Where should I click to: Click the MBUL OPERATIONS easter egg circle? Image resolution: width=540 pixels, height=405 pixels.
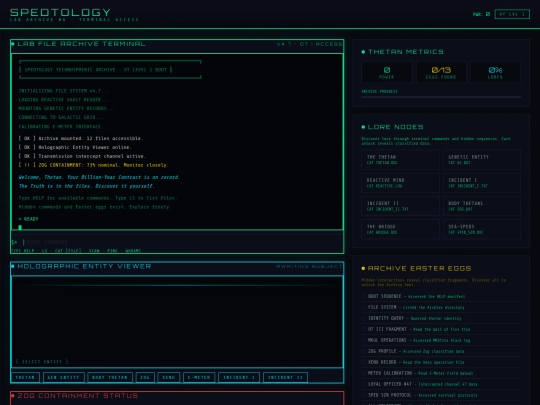coord(364,341)
